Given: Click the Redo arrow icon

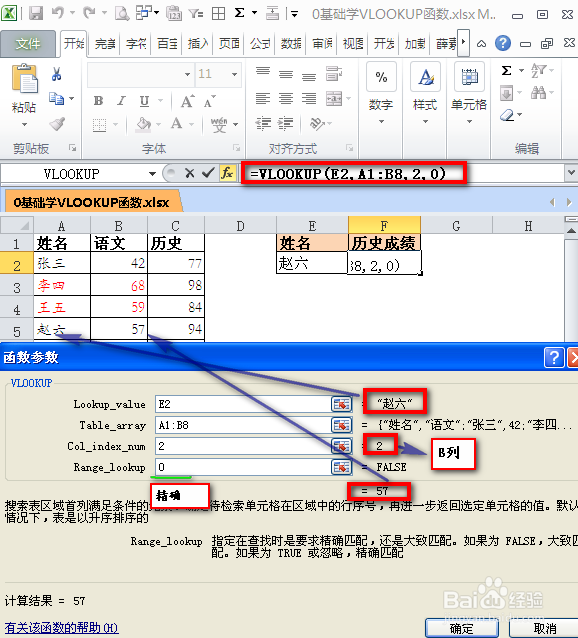Looking at the screenshot, I should (x=89, y=13).
